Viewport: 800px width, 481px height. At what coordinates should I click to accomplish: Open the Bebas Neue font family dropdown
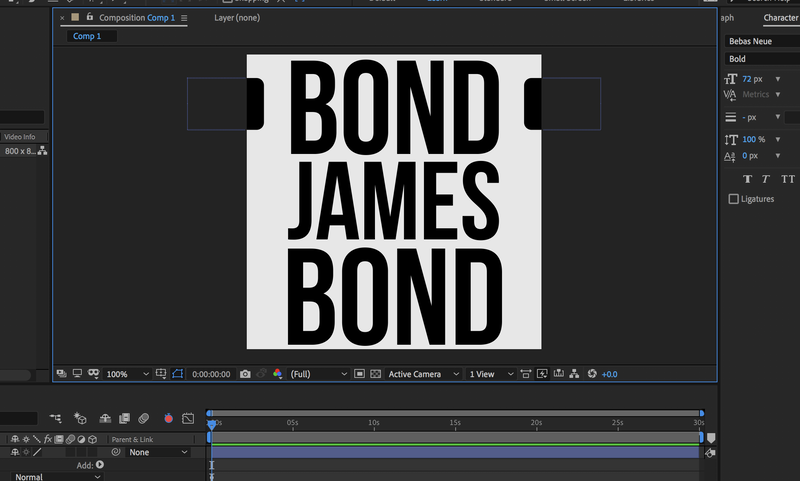point(762,41)
